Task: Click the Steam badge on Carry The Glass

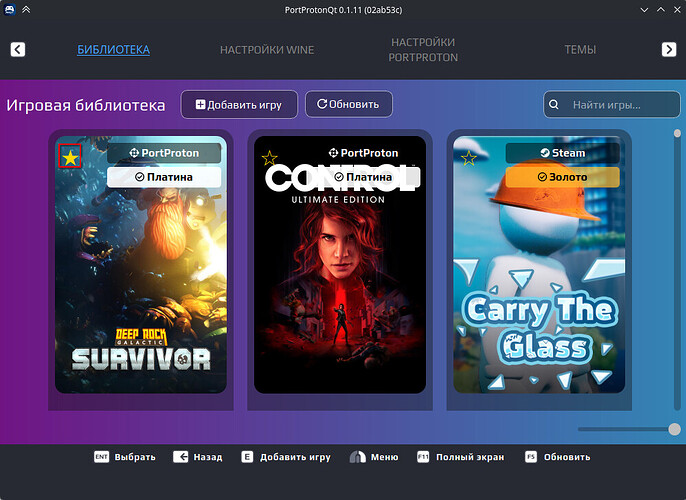Action: pyautogui.click(x=563, y=153)
